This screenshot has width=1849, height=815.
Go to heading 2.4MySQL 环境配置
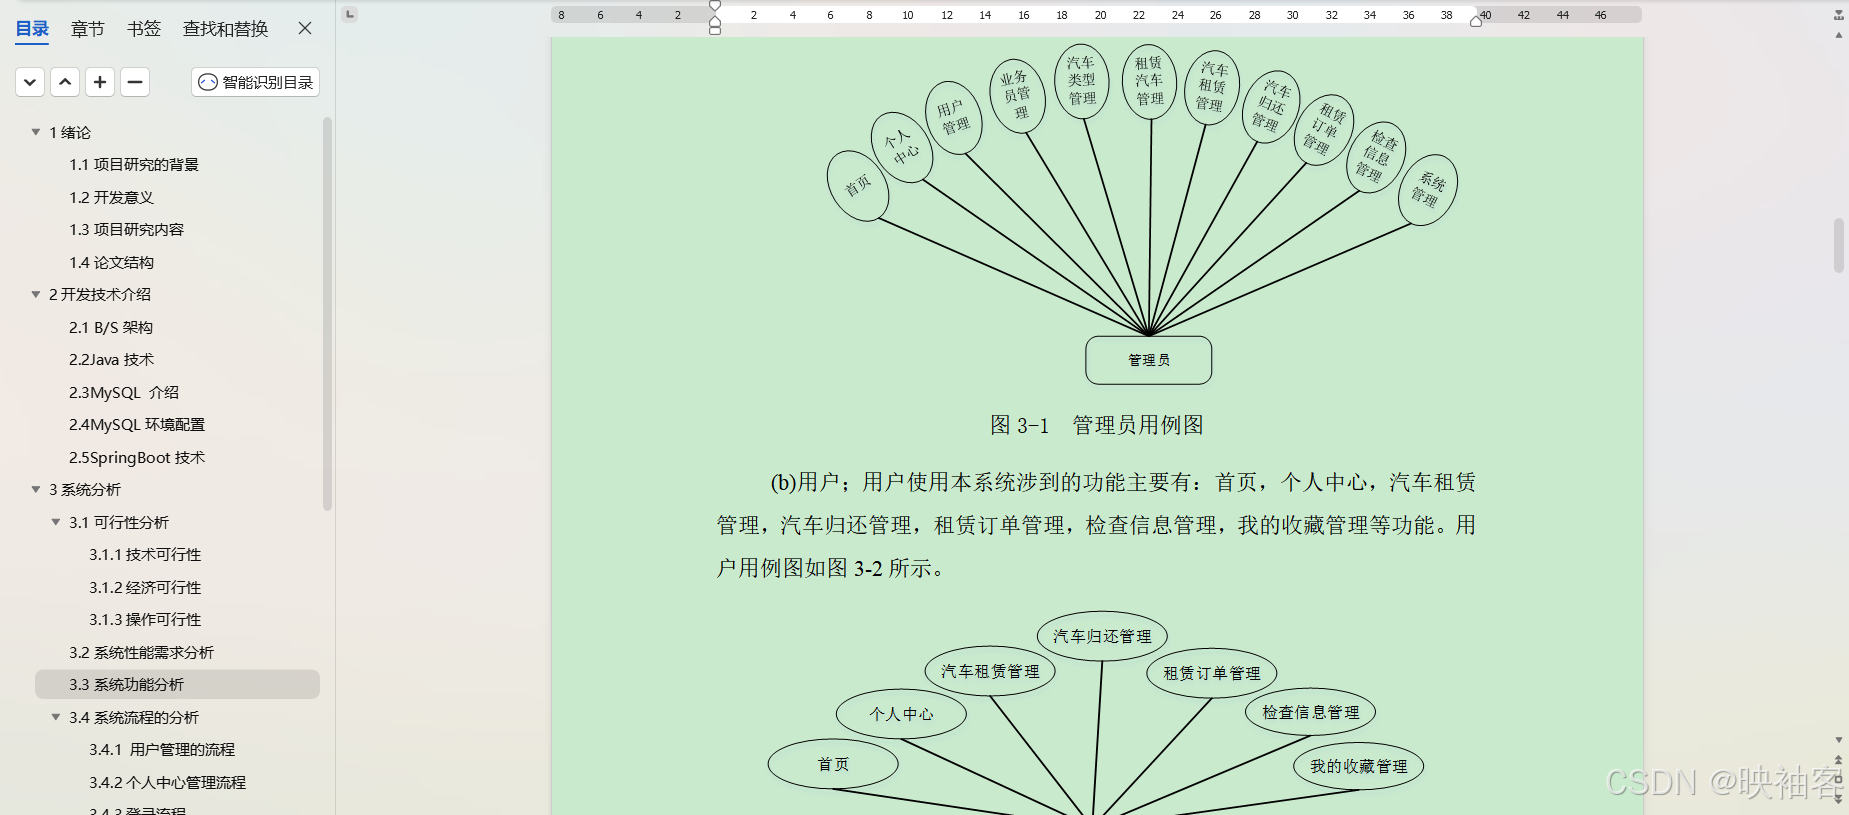[x=137, y=425]
